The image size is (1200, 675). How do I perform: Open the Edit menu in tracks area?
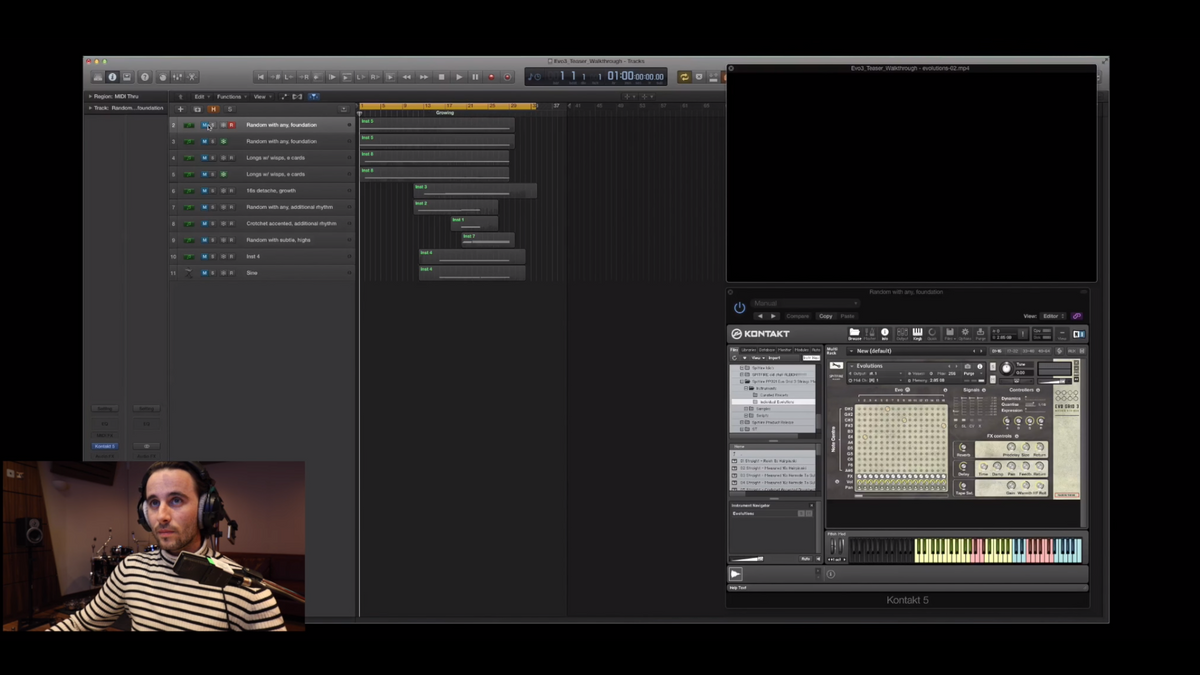click(200, 97)
